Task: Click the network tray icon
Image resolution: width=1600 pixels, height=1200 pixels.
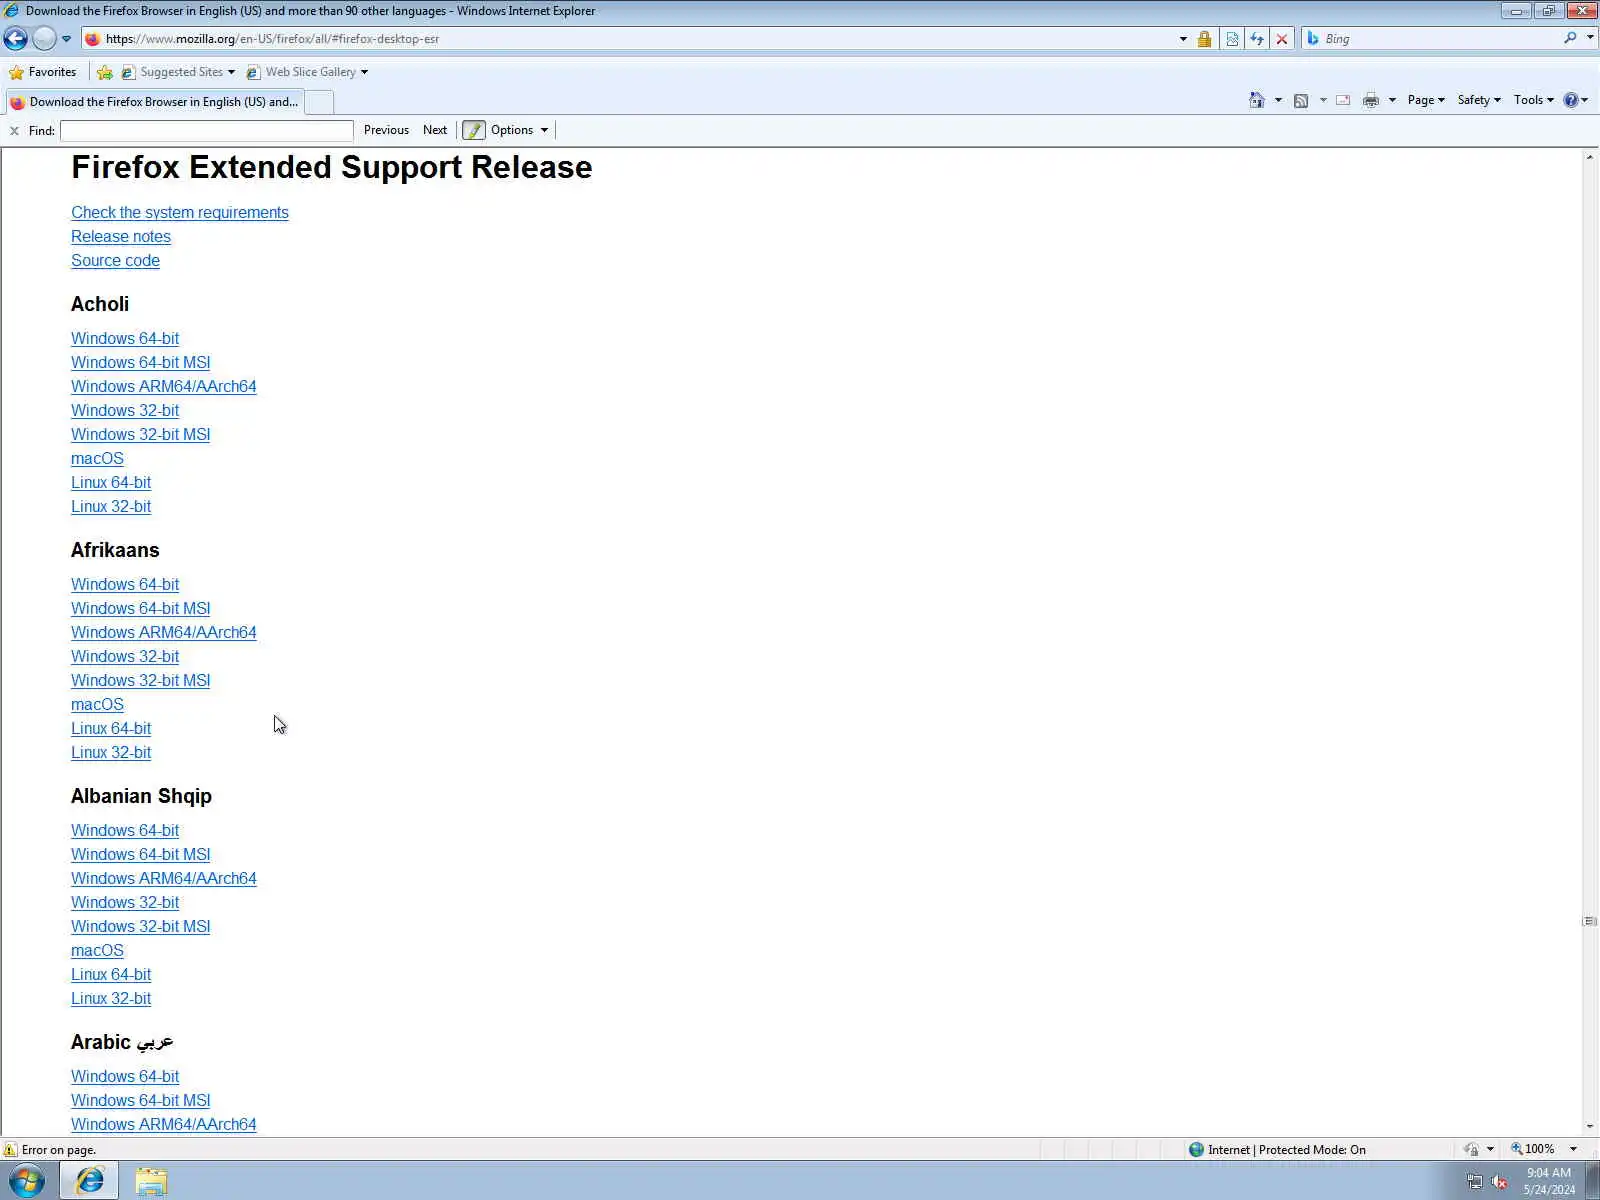Action: 1474,1182
